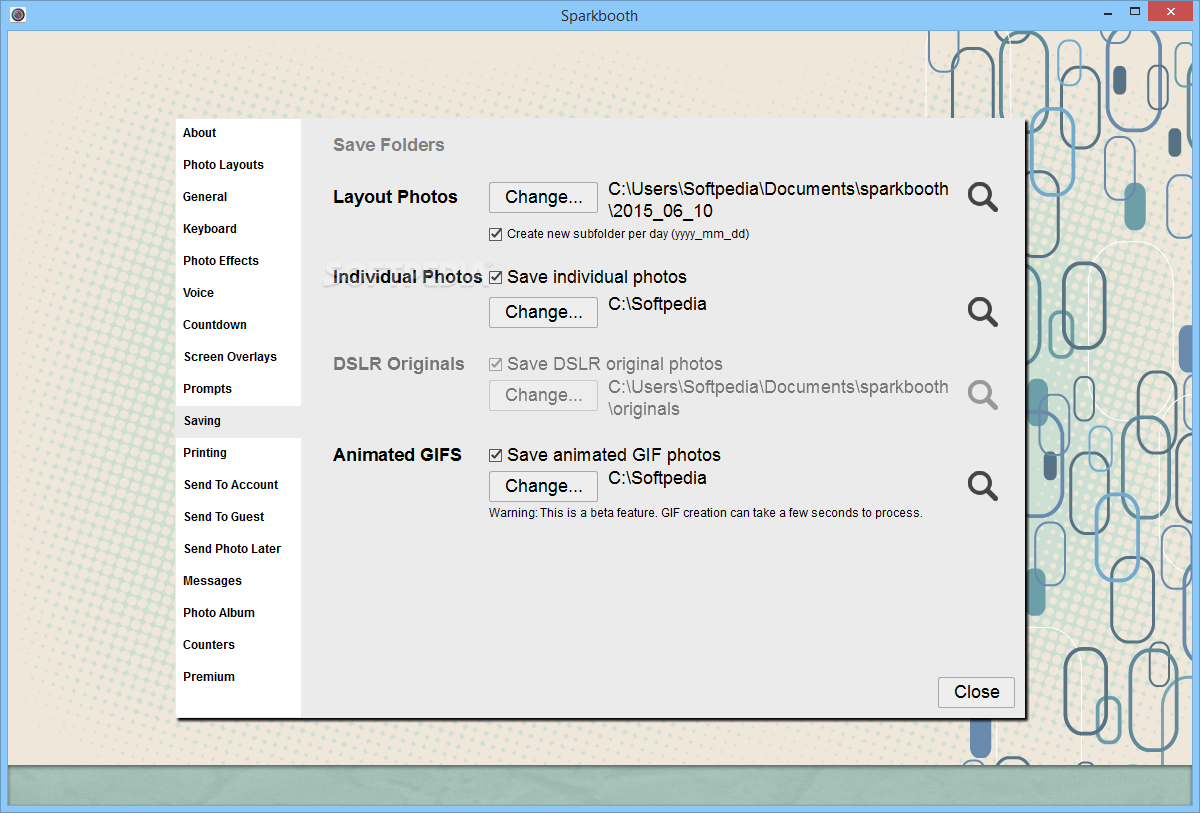The width and height of the screenshot is (1200, 813).
Task: Go to Send To Account section
Action: (238, 485)
